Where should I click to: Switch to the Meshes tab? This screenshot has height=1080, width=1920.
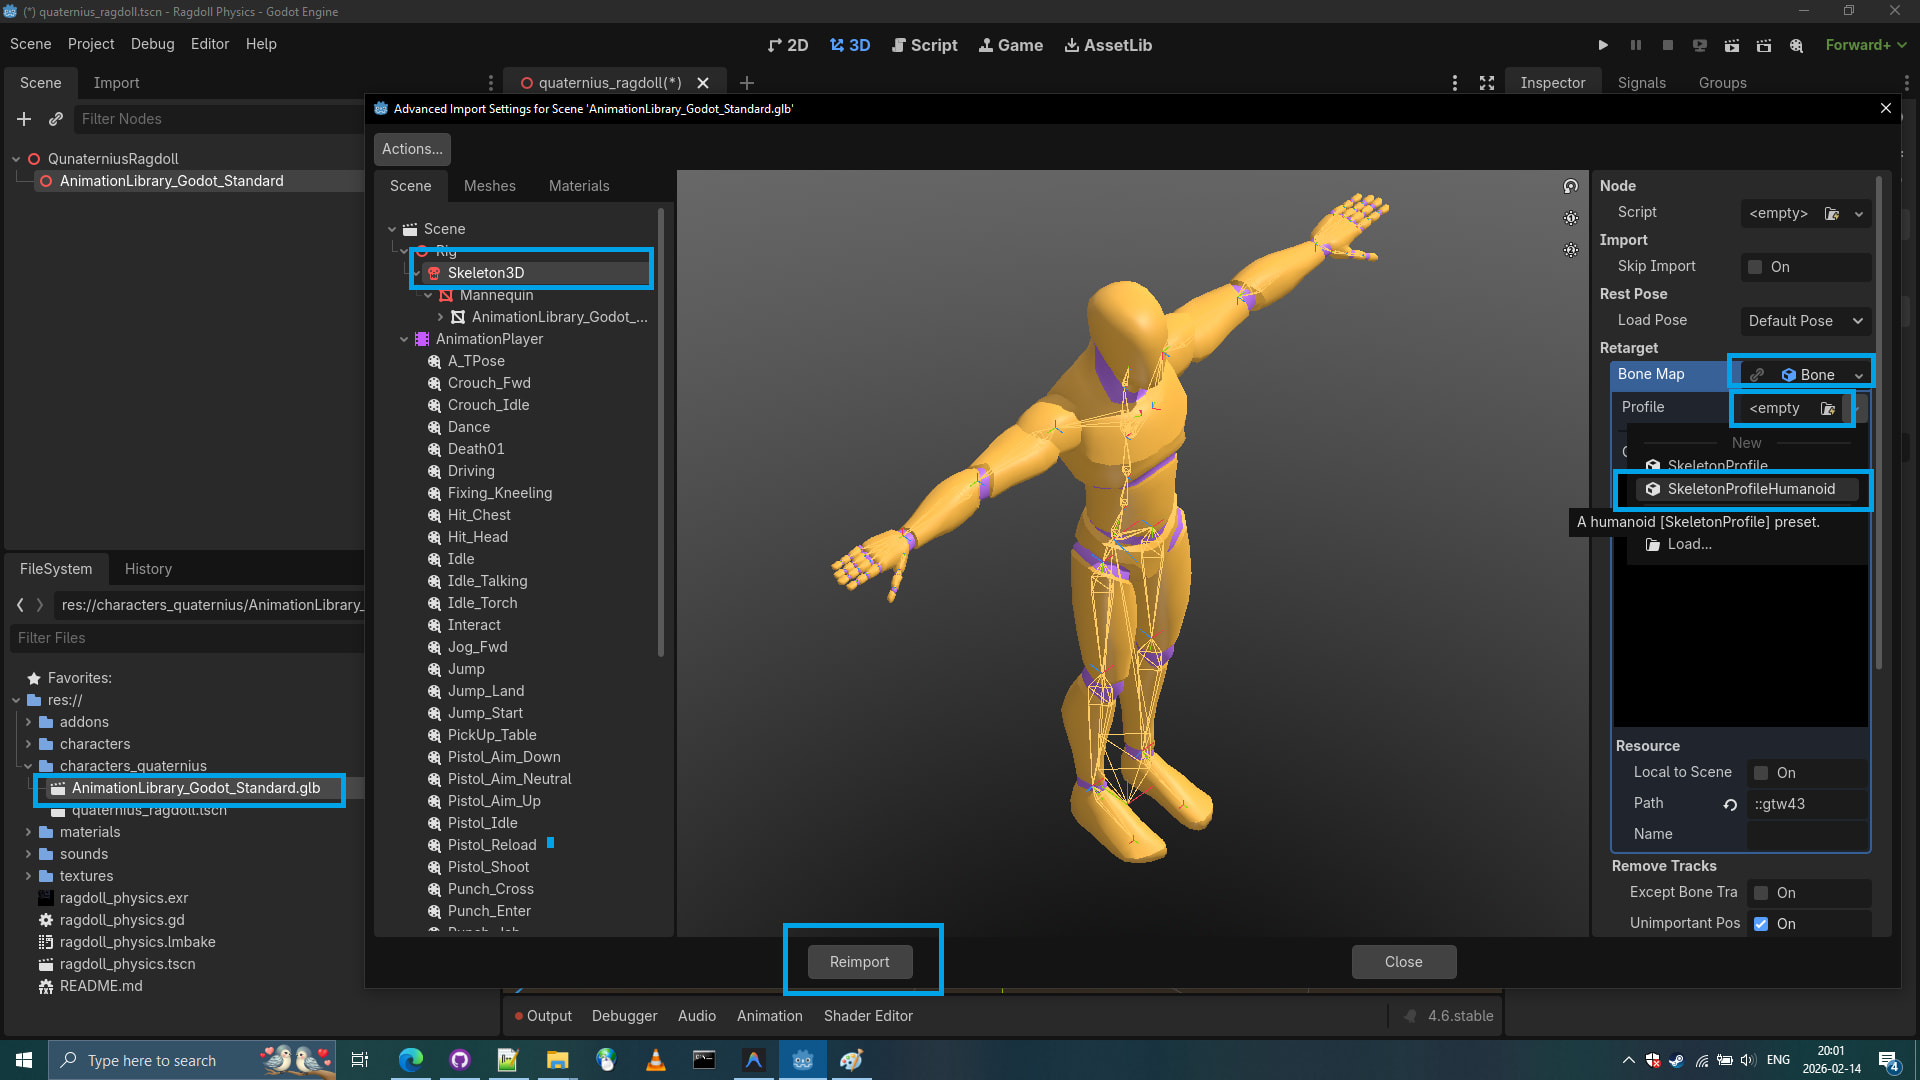pos(489,186)
